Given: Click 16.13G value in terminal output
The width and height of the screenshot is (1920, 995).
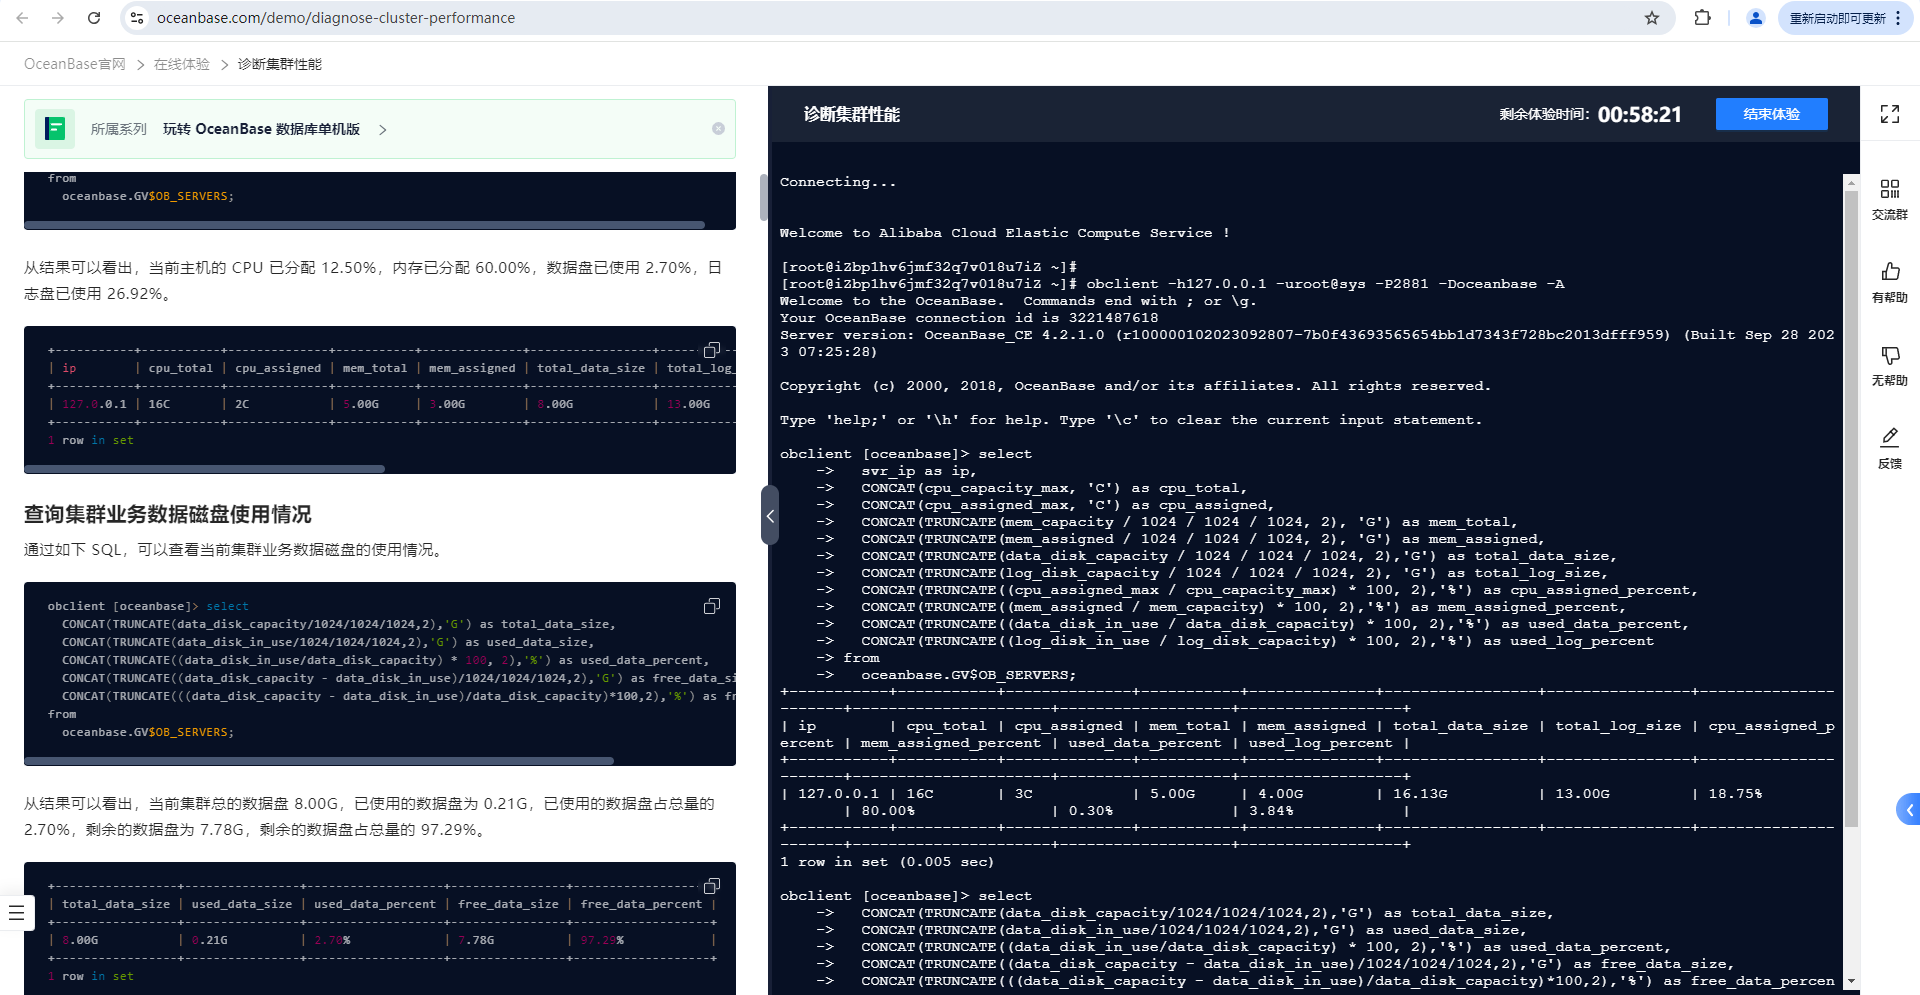Looking at the screenshot, I should tap(1420, 794).
